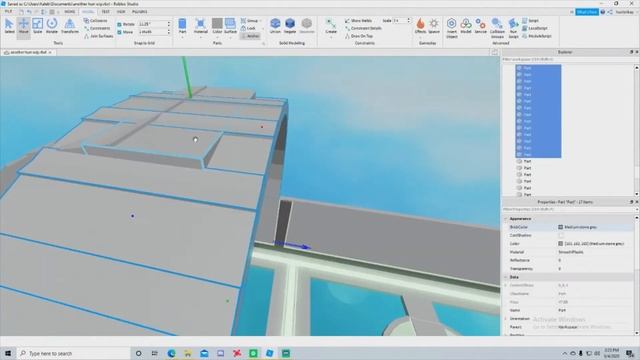Toggle Show Welds

pos(358,20)
